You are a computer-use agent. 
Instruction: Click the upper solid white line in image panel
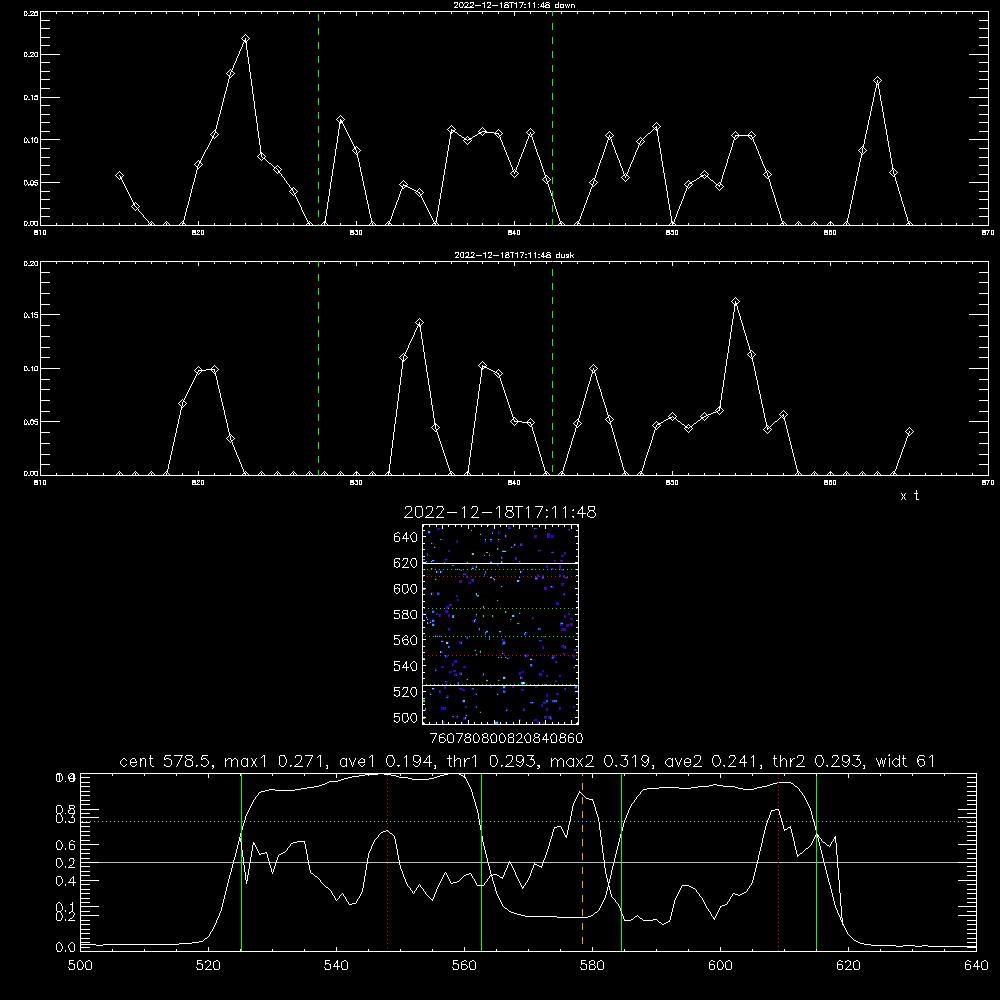click(x=500, y=563)
